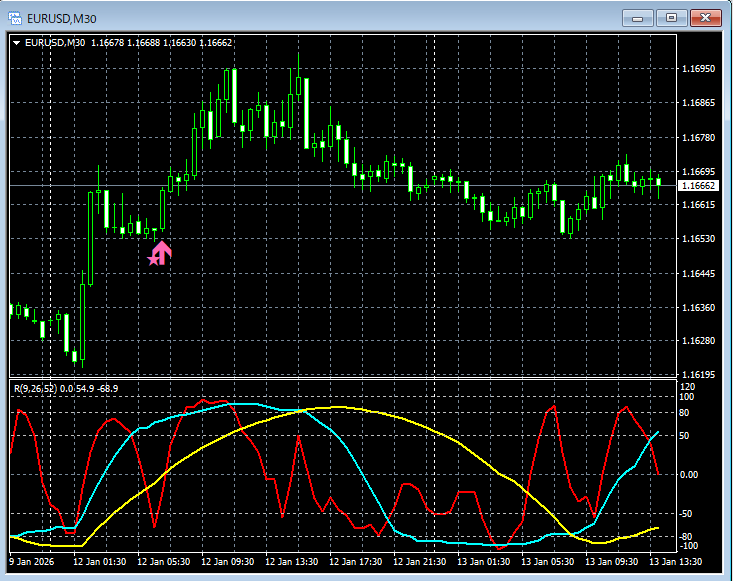Click the indicator scale value 50
The width and height of the screenshot is (734, 581).
tap(684, 436)
